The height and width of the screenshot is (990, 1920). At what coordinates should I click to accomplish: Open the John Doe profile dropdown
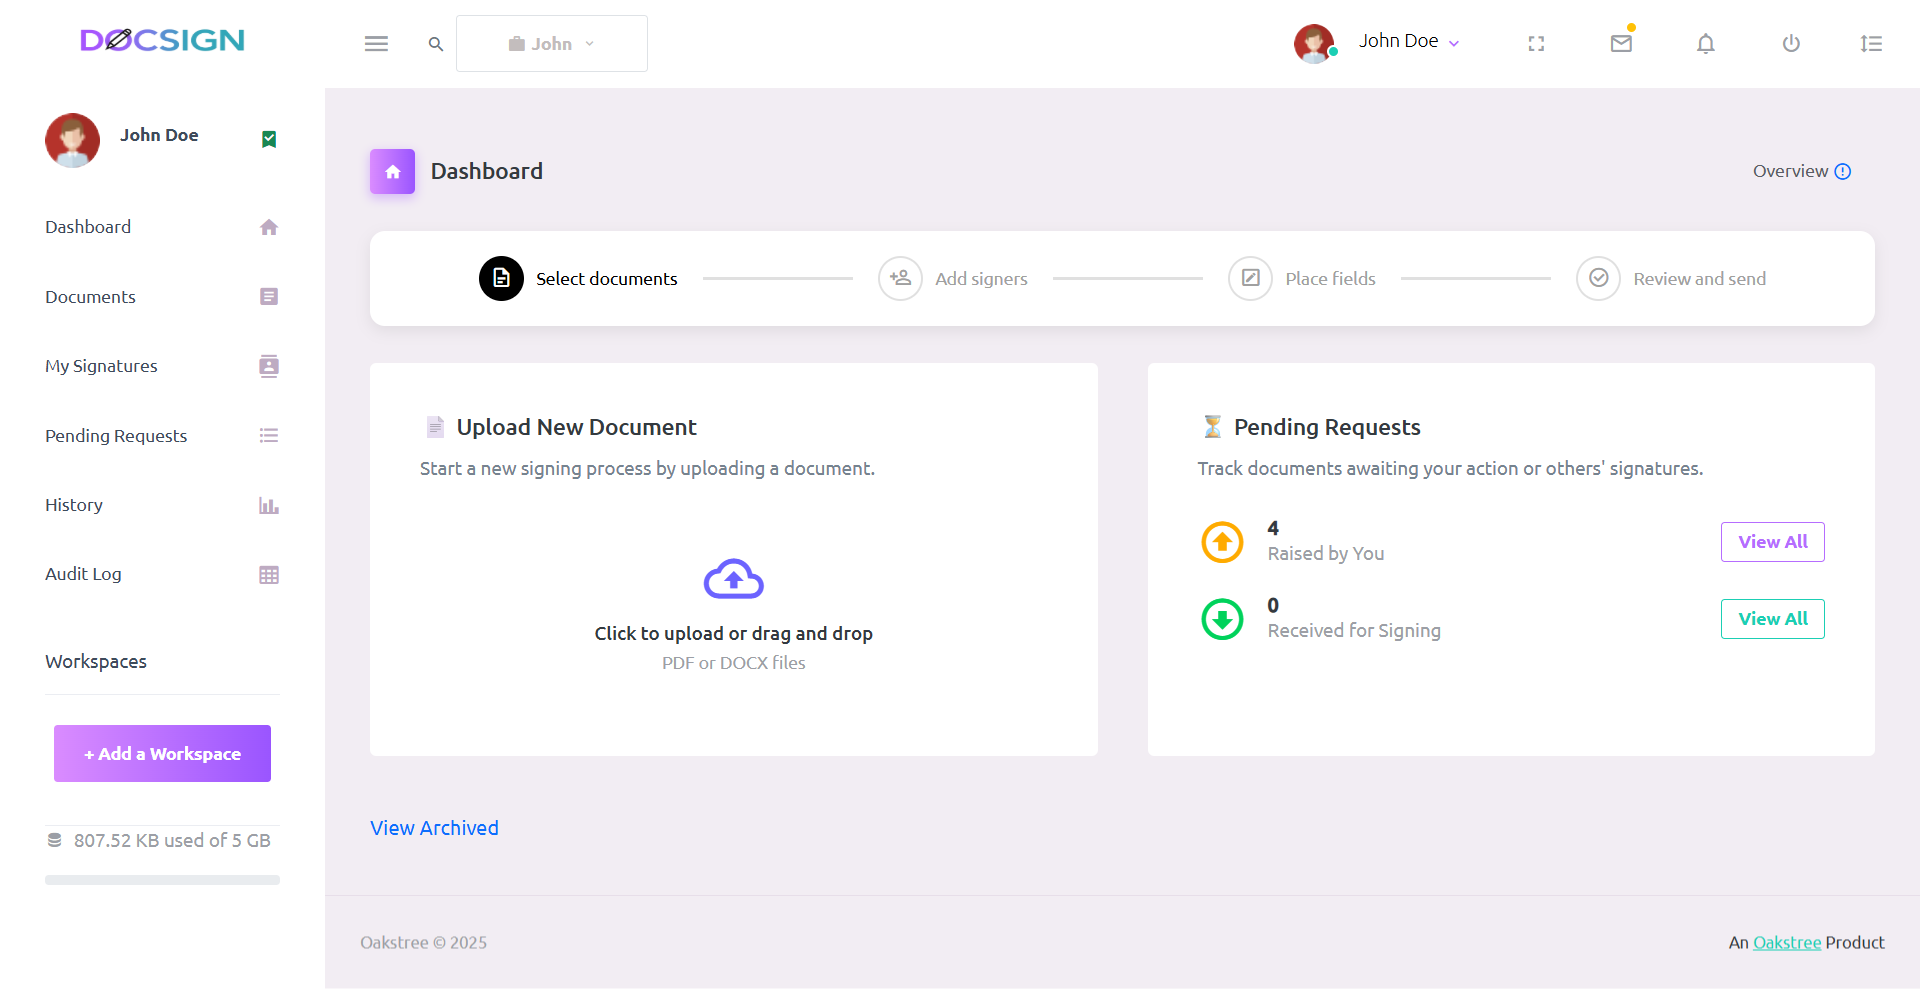coord(1409,41)
